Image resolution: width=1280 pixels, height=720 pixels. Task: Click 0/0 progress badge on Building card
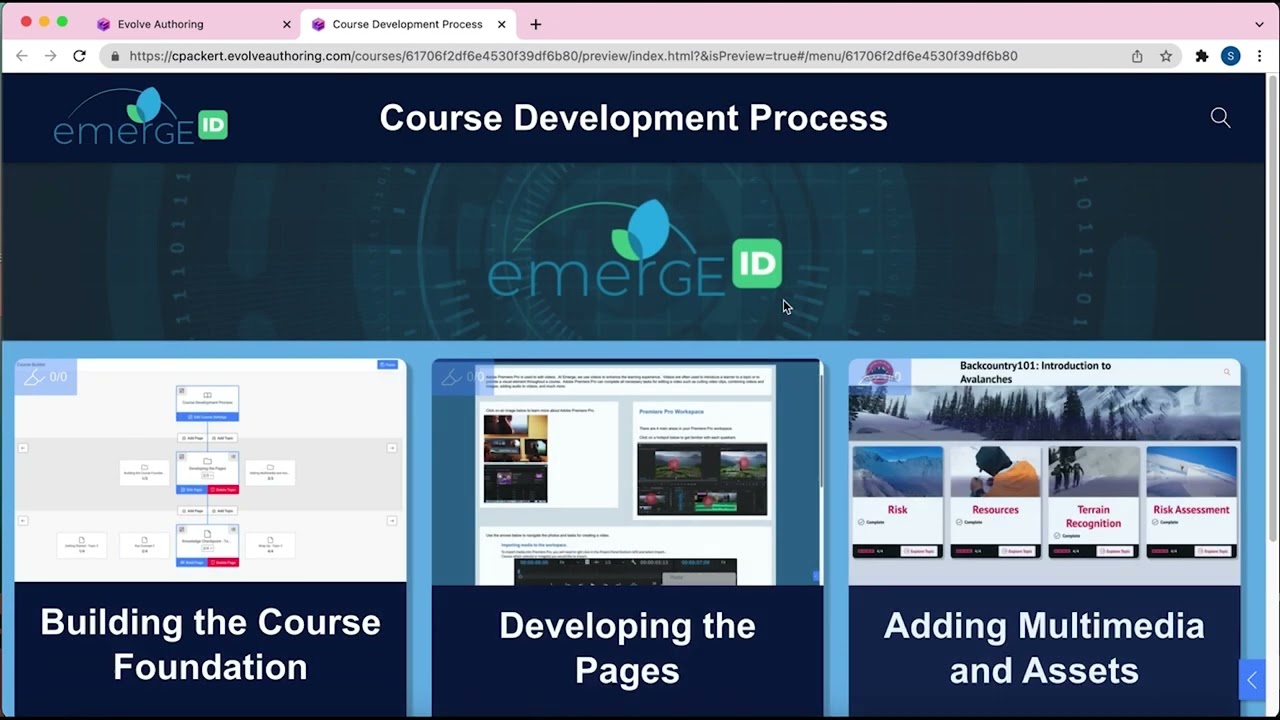coord(46,377)
